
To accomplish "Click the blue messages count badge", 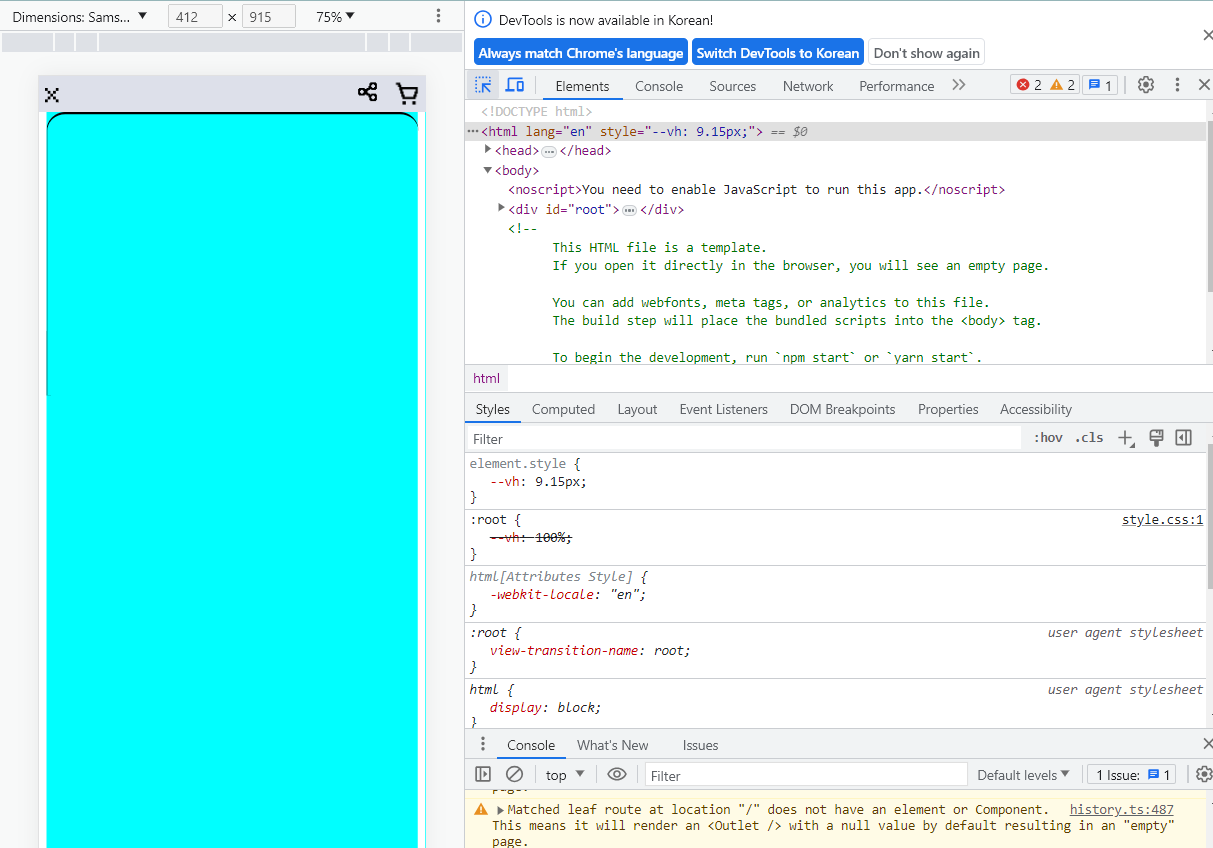I will pos(1100,85).
